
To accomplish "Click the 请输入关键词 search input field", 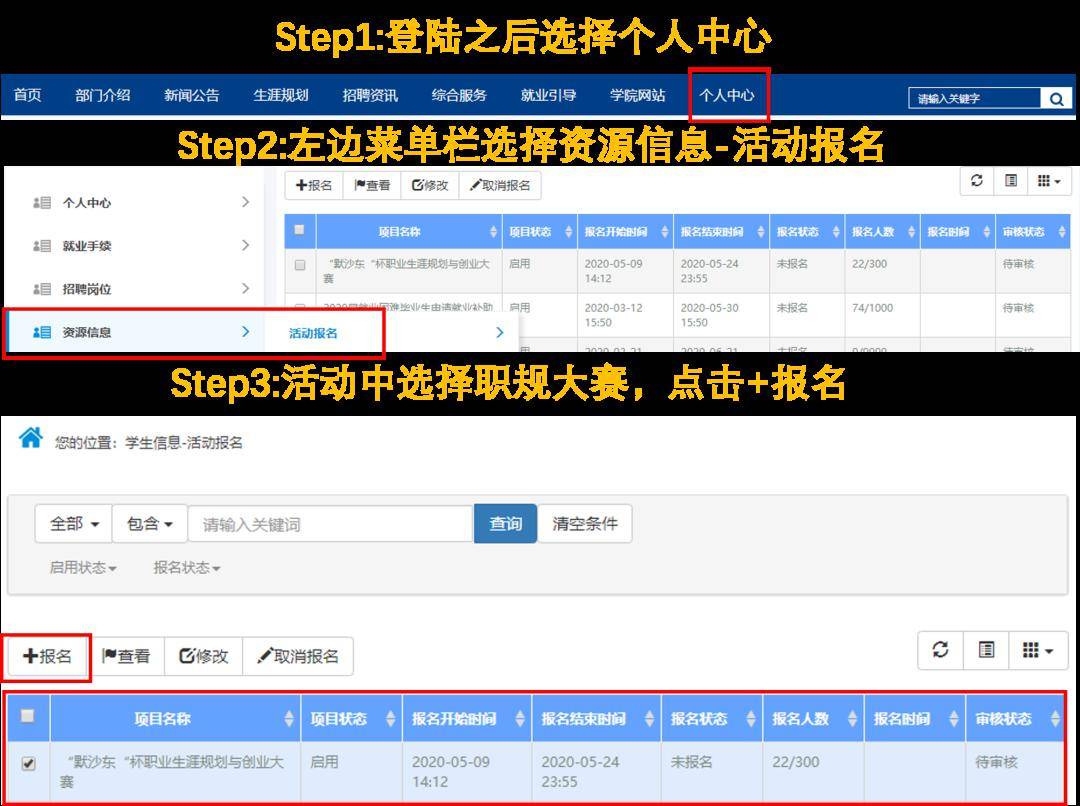I will 331,524.
